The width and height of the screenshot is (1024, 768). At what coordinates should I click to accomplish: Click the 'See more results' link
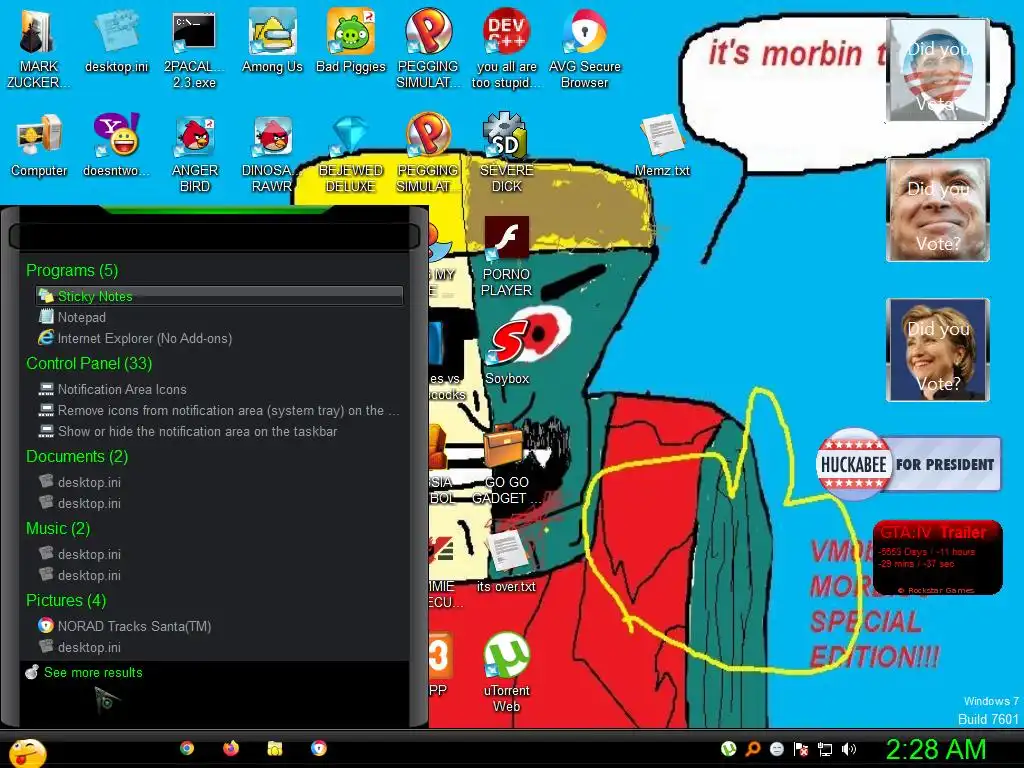tap(93, 672)
